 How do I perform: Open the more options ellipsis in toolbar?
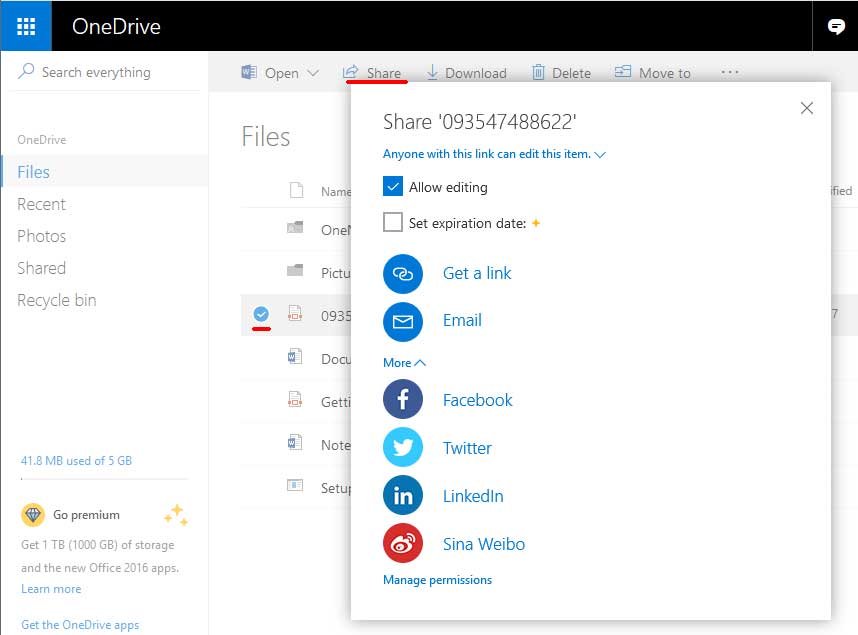730,72
